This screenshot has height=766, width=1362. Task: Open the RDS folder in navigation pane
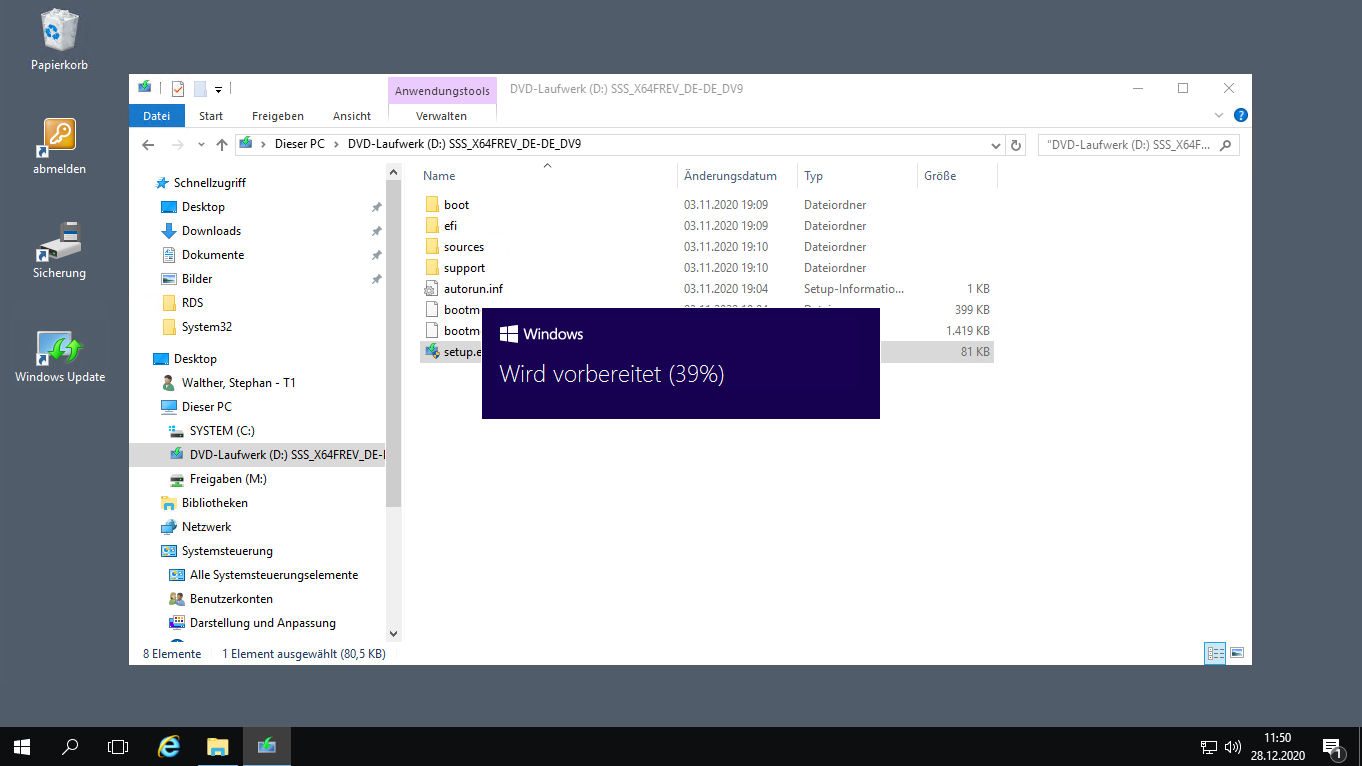tap(192, 303)
